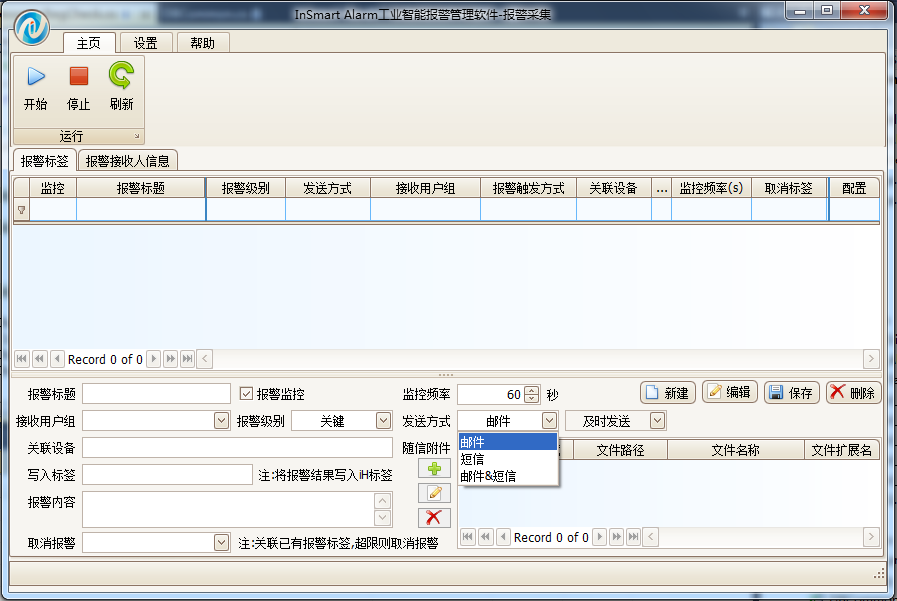Go to first record in attachment grid
Image resolution: width=897 pixels, height=601 pixels.
[468, 537]
